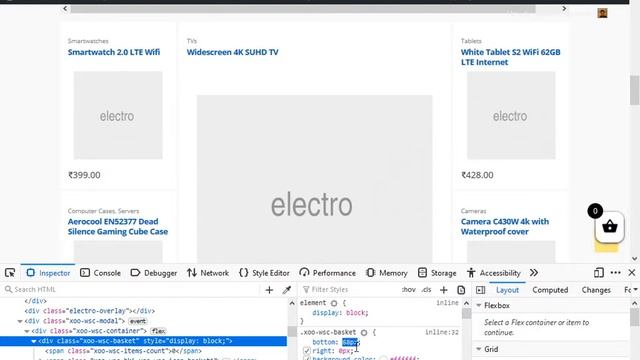Click the page vertical scrollbar thumb
640x360 pixels.
coord(634,90)
